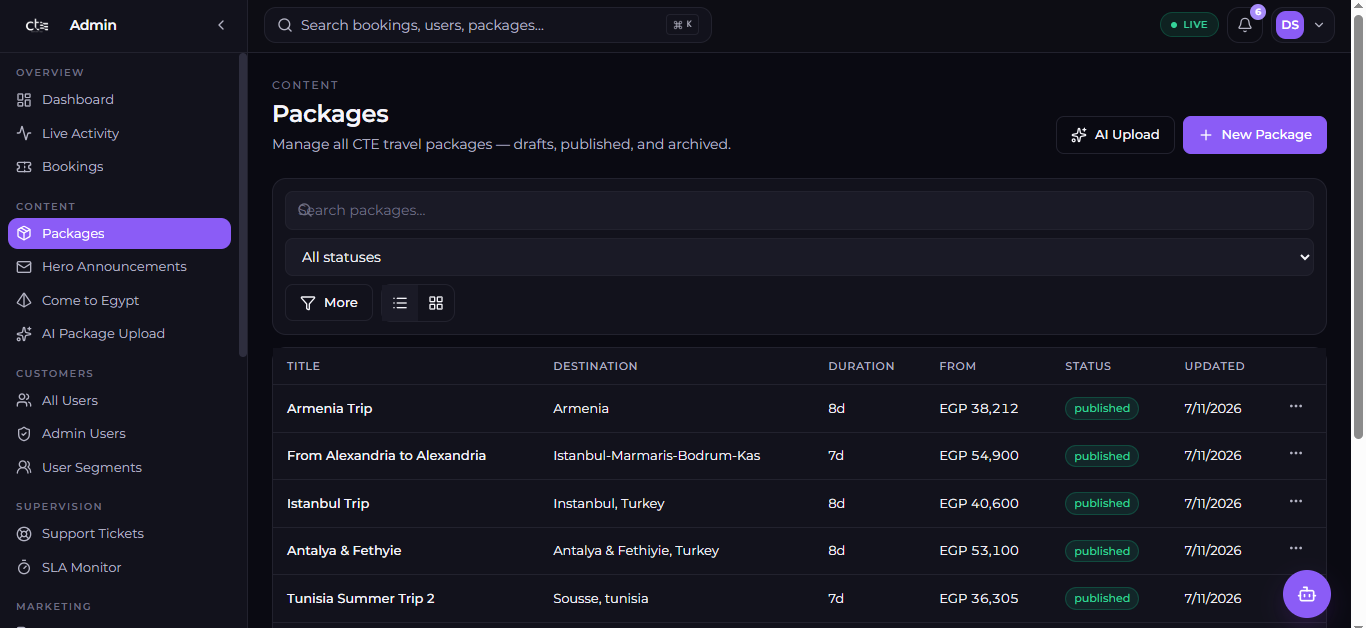1366x628 pixels.
Task: Open actions menu for Istanbul Trip
Action: tap(1296, 501)
